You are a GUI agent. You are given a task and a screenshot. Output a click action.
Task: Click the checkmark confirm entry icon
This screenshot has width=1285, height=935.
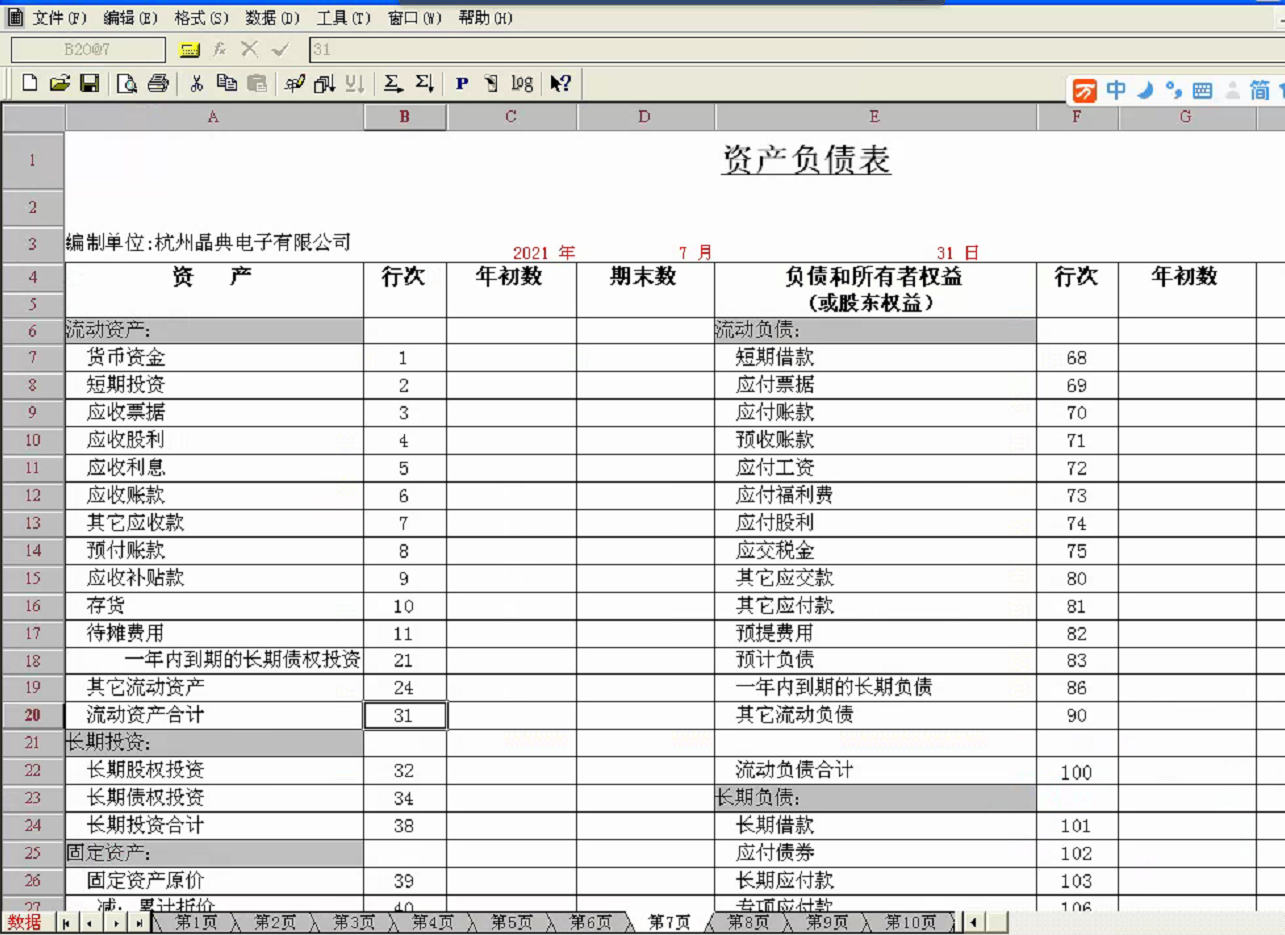point(280,49)
